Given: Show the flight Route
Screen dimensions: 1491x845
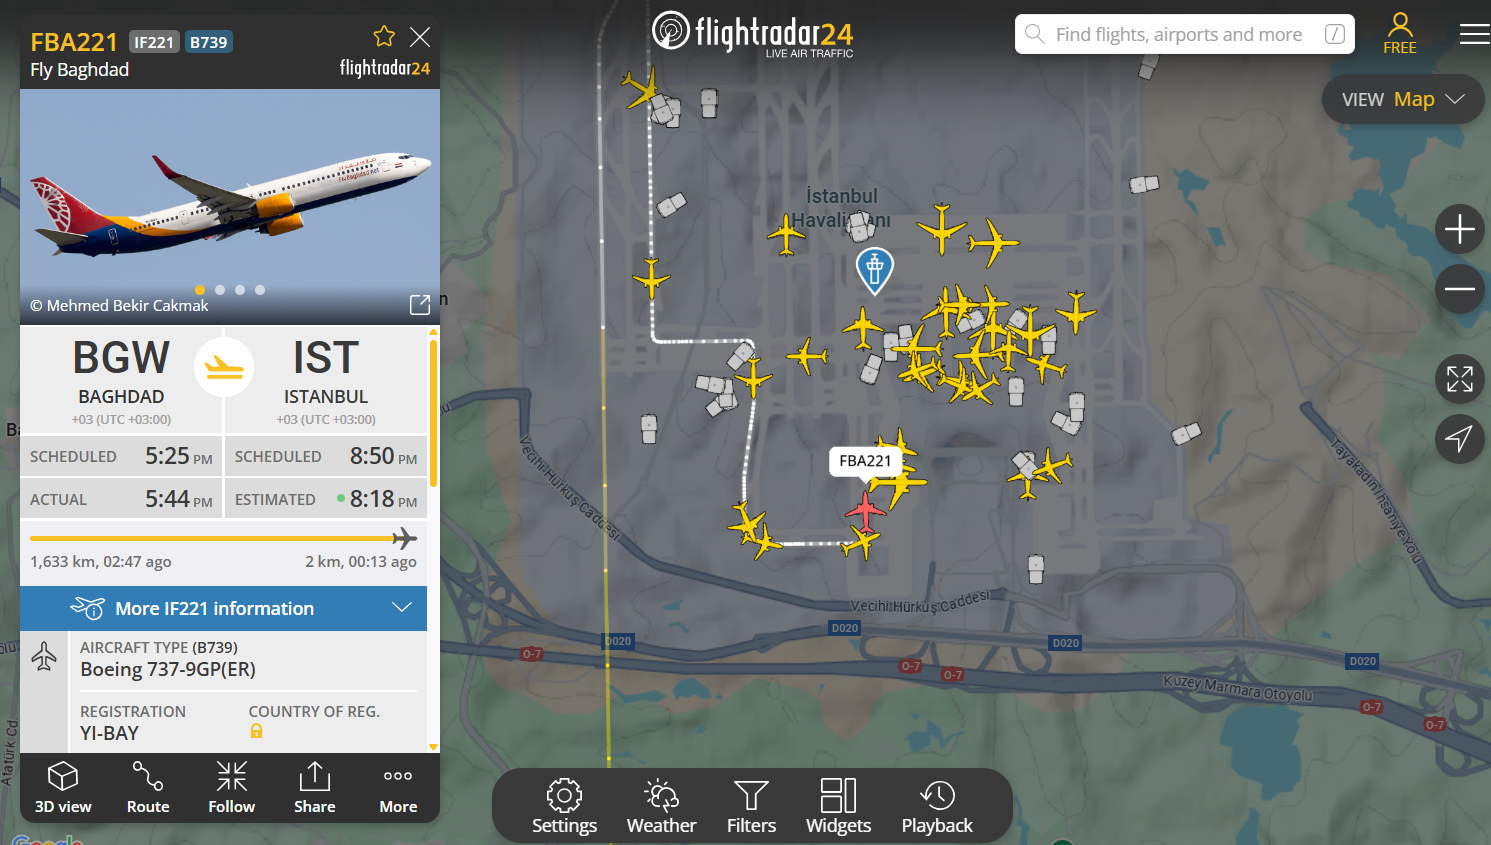Looking at the screenshot, I should pos(148,788).
